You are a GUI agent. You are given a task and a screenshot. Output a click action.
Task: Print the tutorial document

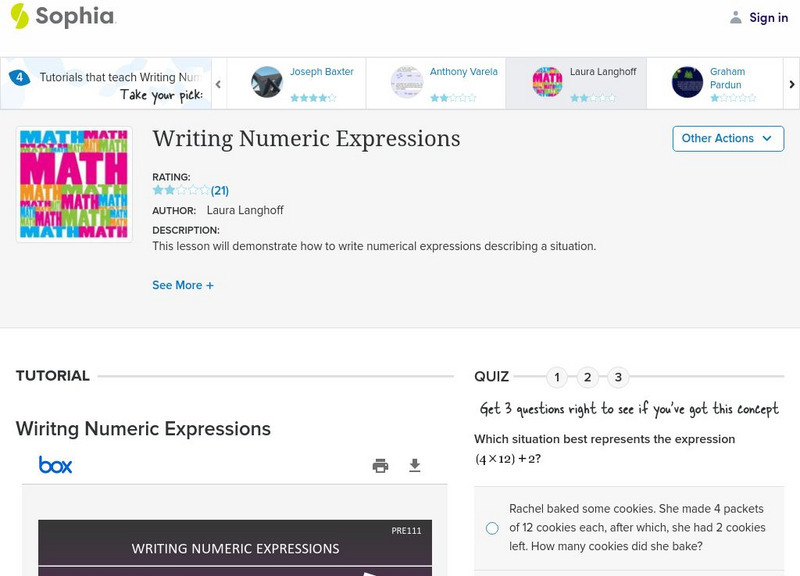pos(380,465)
